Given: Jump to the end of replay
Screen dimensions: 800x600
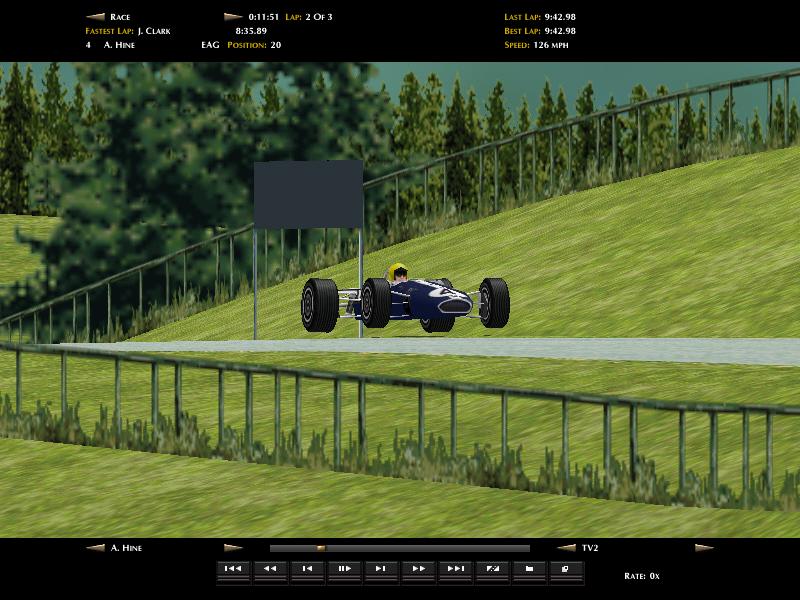Looking at the screenshot, I should pos(455,569).
